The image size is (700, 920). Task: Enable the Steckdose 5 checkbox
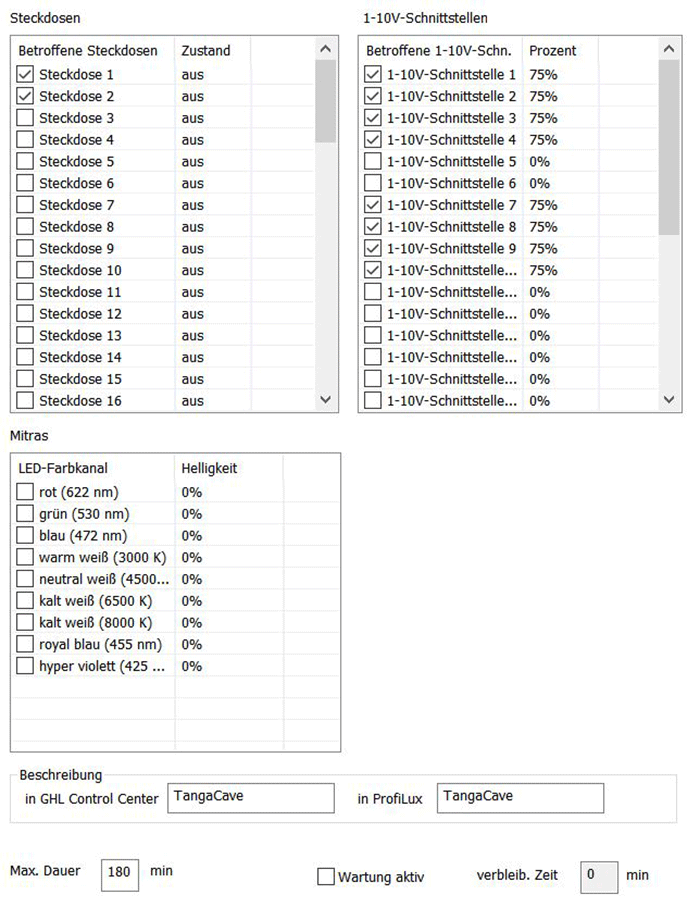tap(26, 162)
